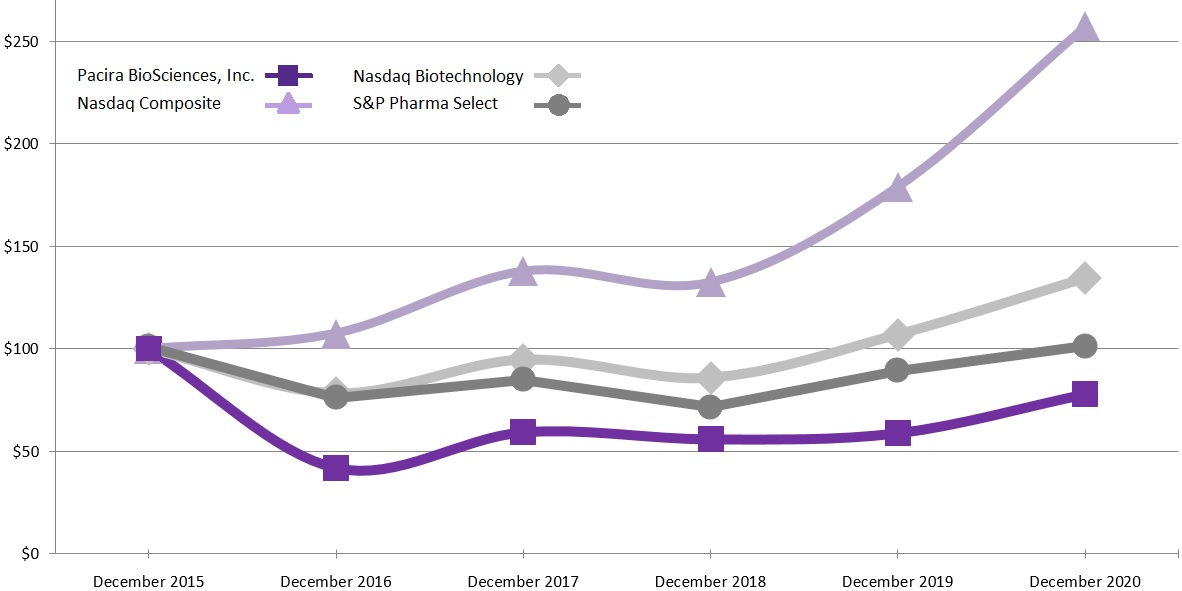
Task: Click Nasdaq Composite triangle legend marker
Action: tap(288, 103)
